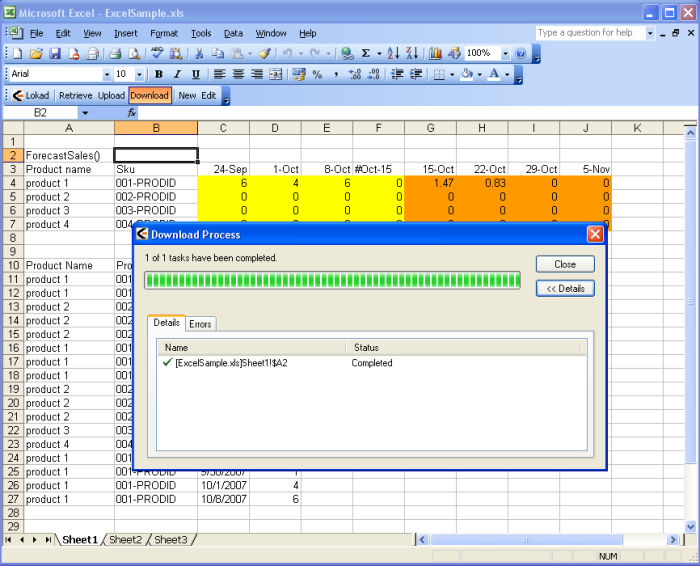
Task: Expand the Name Box dropdown arrow
Action: (x=85, y=113)
